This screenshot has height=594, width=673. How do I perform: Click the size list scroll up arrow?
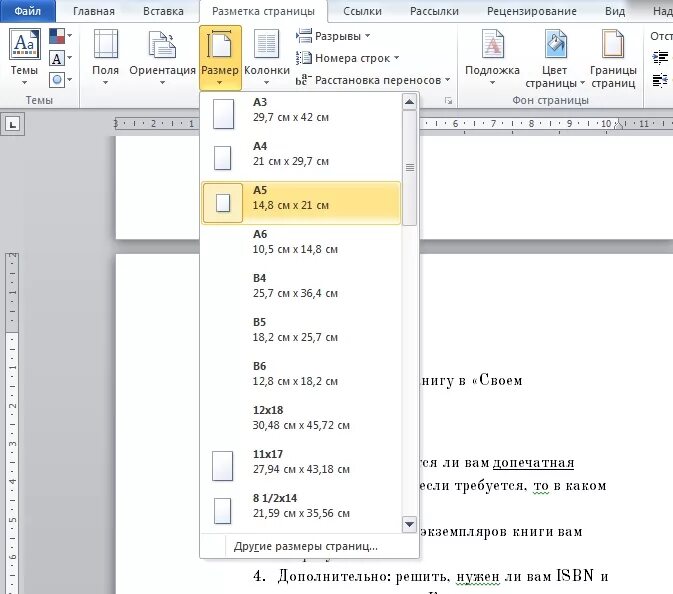pyautogui.click(x=409, y=102)
